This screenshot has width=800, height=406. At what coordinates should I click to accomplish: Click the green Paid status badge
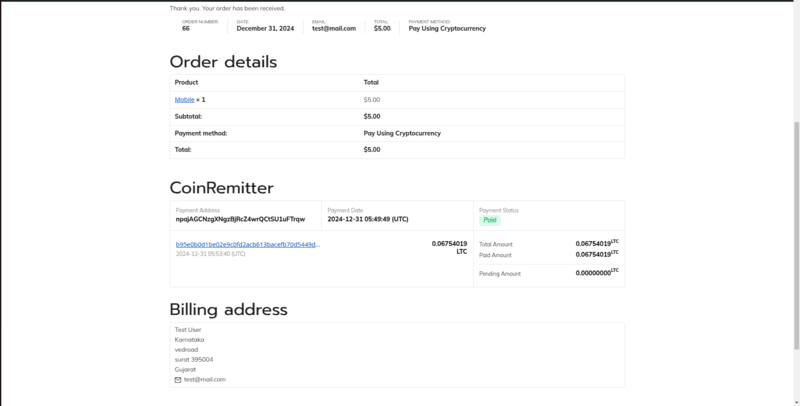point(490,220)
